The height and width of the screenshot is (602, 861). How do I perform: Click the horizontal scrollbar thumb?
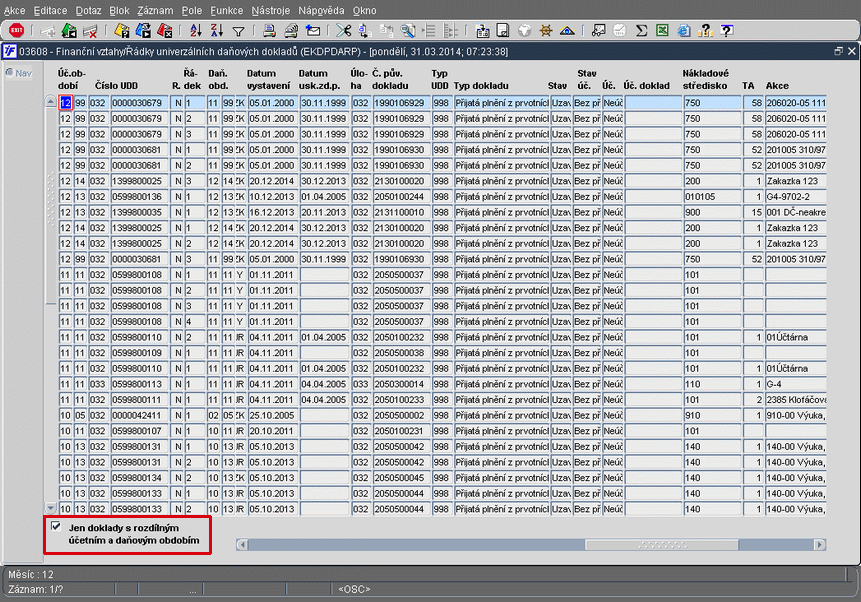click(x=662, y=545)
